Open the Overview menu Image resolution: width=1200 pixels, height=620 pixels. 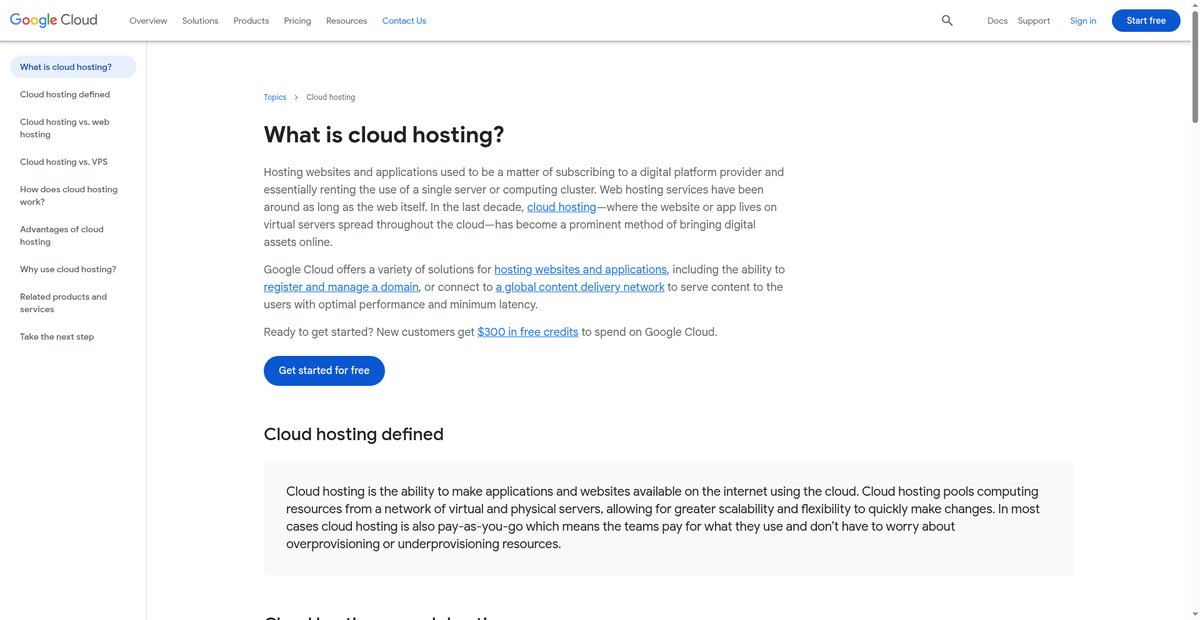pos(148,20)
